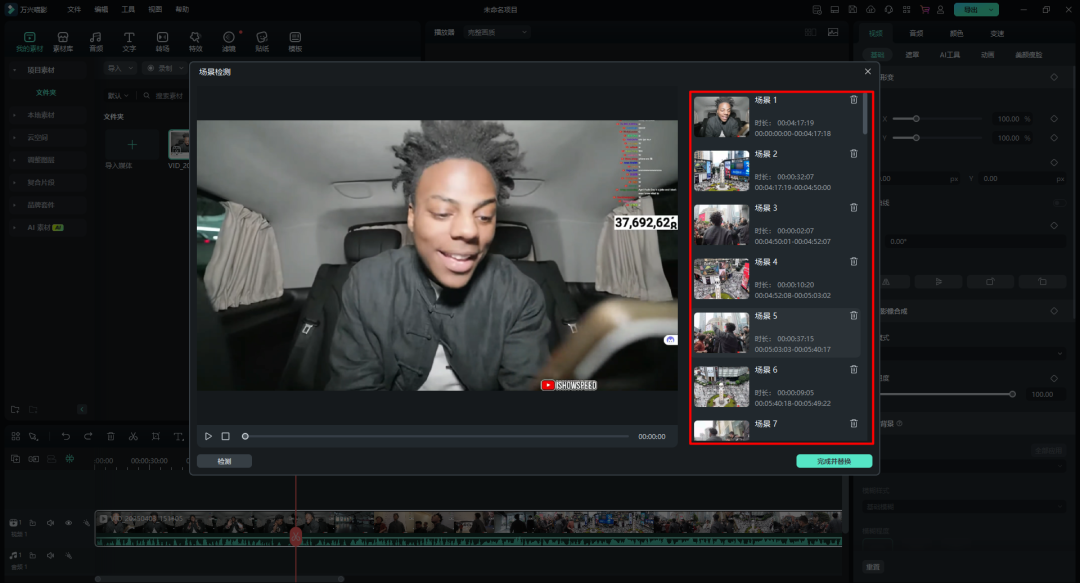Switch to the 颜色 tab in properties panel
Image resolution: width=1080 pixels, height=583 pixels.
[x=956, y=33]
